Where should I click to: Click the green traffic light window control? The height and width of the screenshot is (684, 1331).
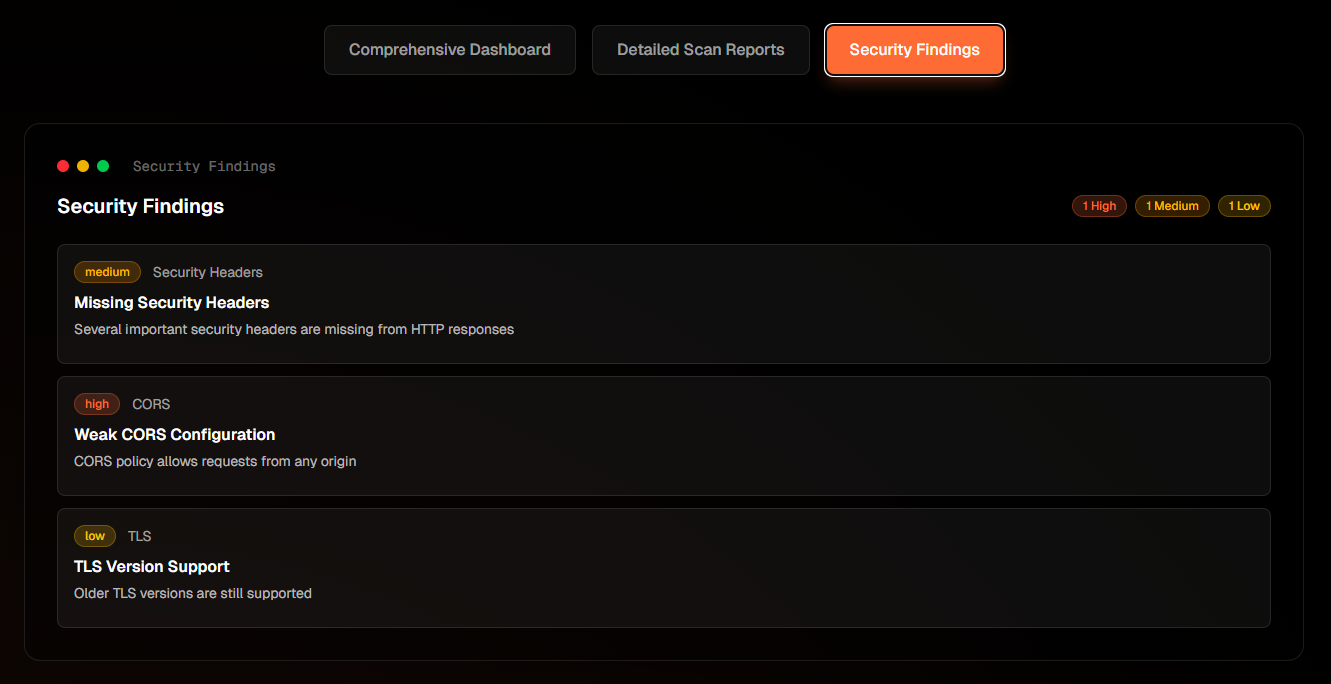(x=103, y=166)
